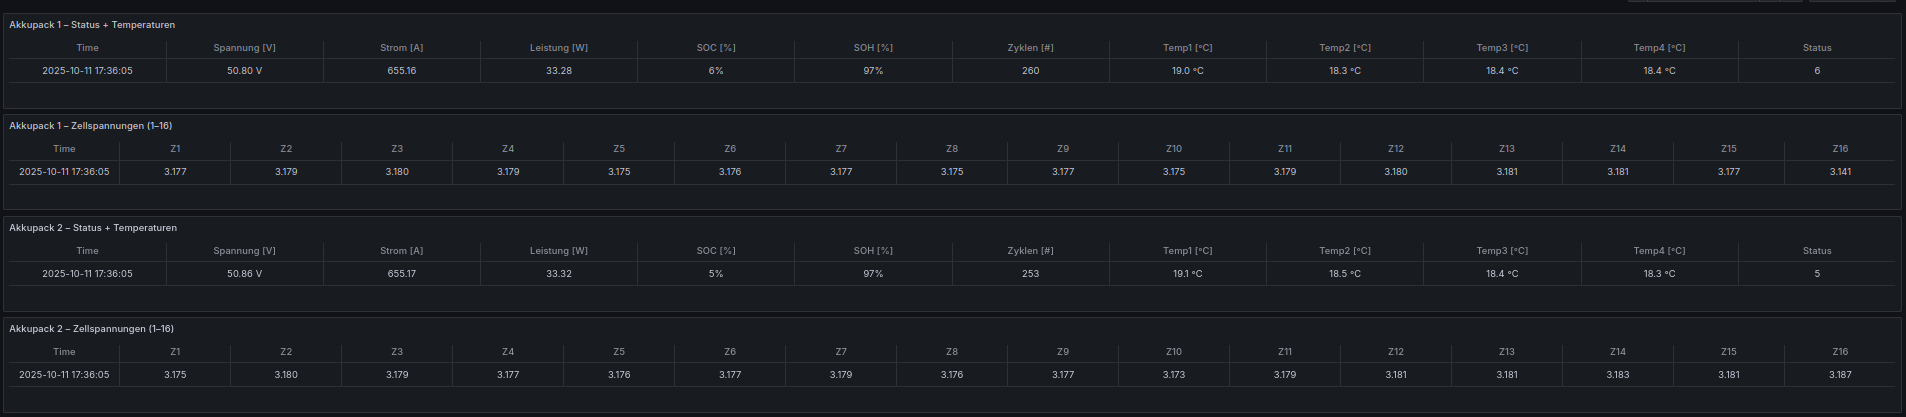Sort Akkupack 1 cell voltages by Z1 header
Viewport: 1906px width, 417px height.
[175, 149]
